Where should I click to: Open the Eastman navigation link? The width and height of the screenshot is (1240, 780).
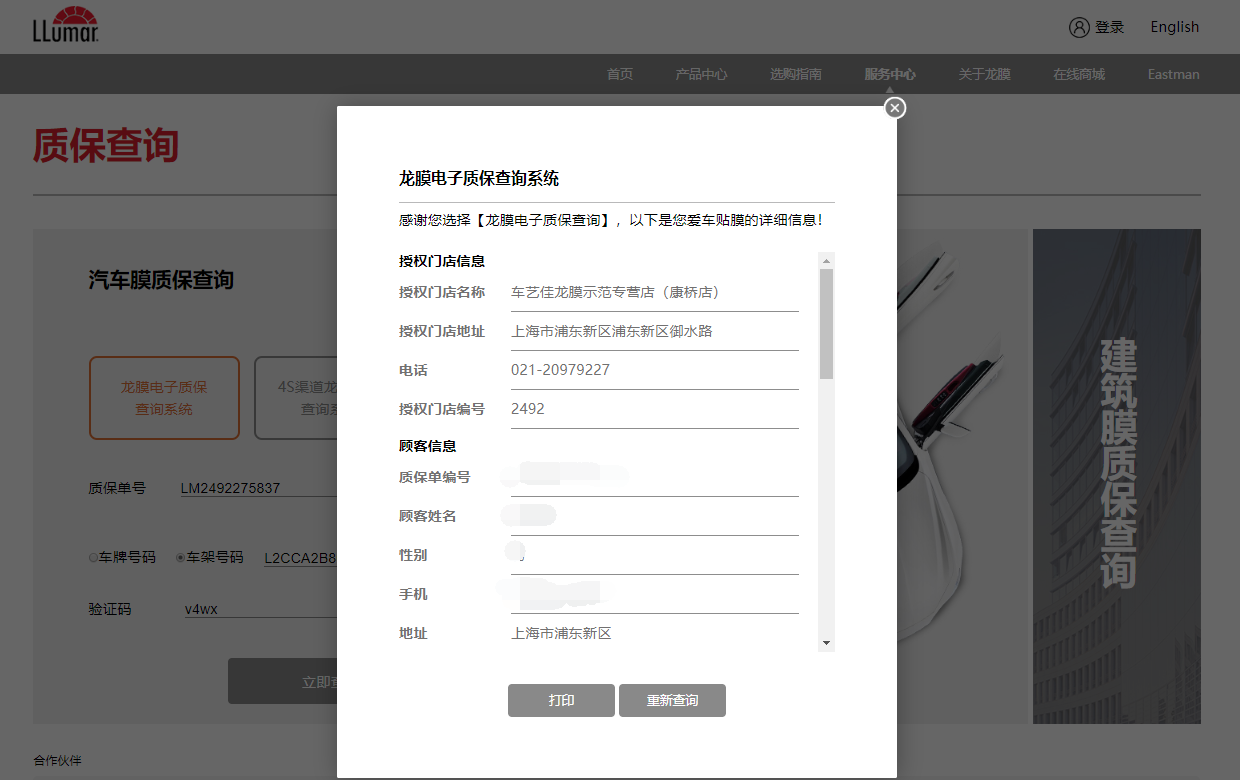1172,73
